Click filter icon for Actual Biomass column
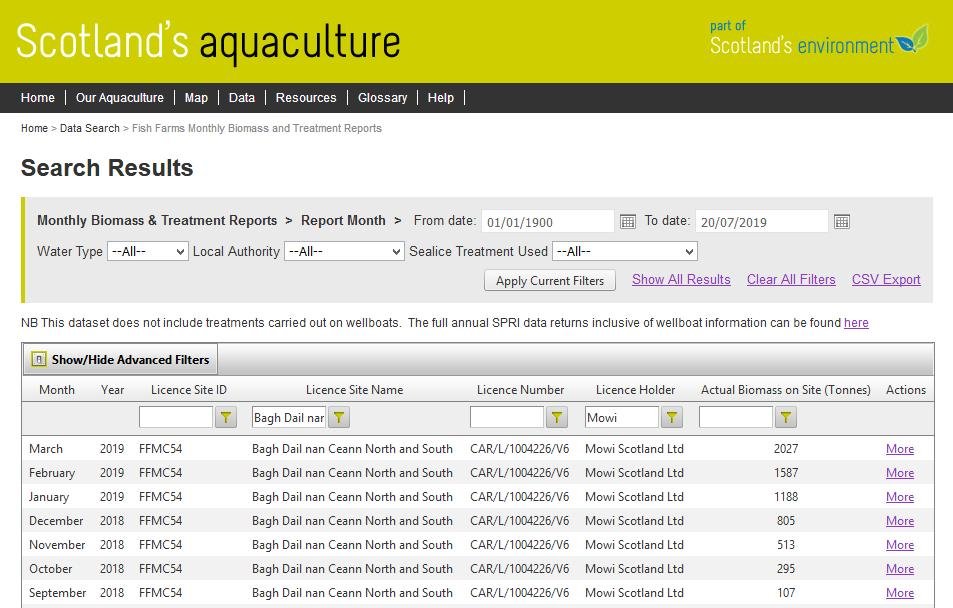 coord(786,417)
